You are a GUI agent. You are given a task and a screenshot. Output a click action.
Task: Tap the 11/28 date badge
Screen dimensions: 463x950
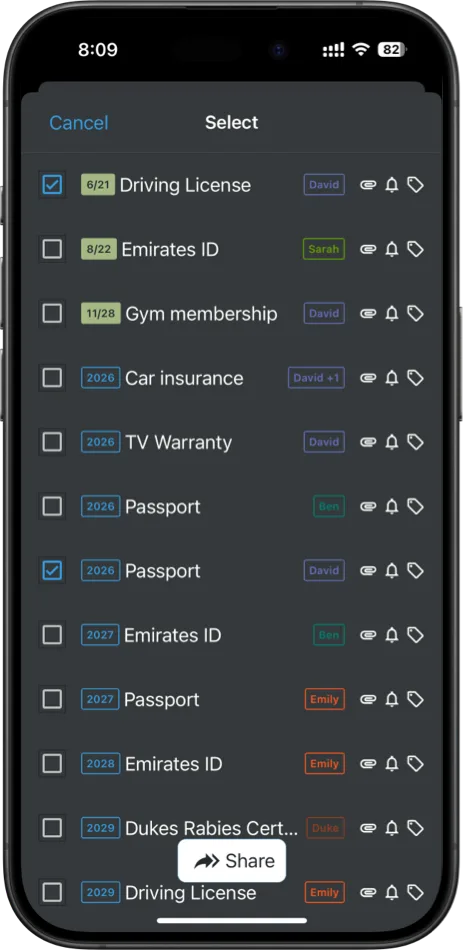101,313
